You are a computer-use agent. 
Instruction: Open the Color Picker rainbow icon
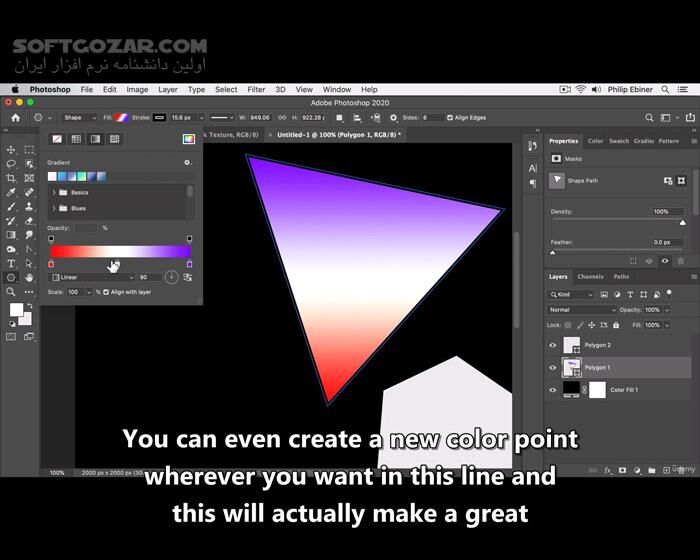coord(189,139)
